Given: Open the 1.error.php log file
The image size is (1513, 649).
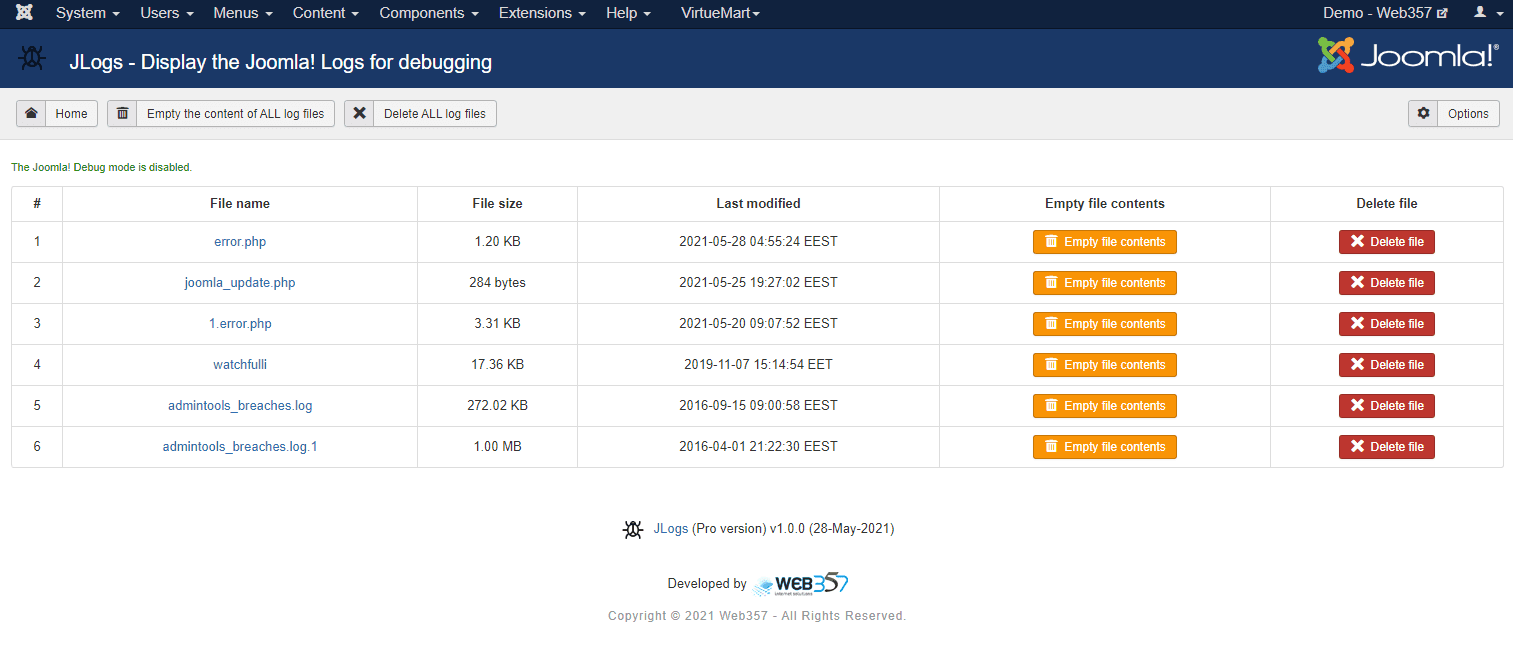Looking at the screenshot, I should [240, 324].
